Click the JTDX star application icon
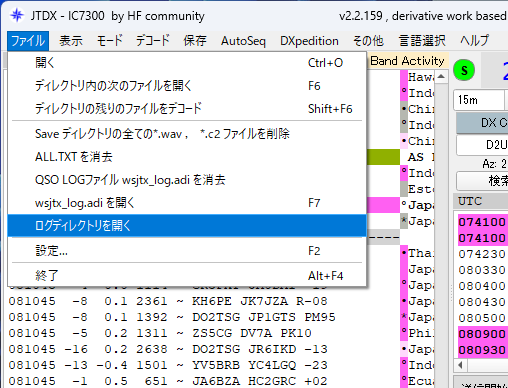Viewport: 508px width, 388px height. (x=17, y=16)
